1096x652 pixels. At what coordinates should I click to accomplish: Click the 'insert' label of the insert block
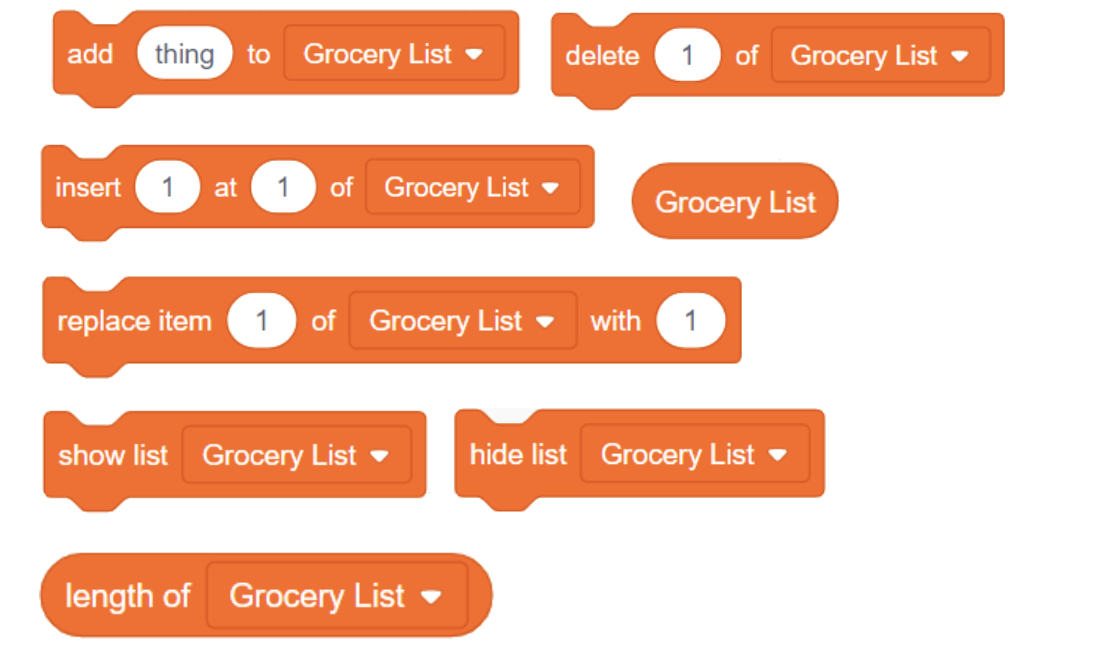pos(88,187)
